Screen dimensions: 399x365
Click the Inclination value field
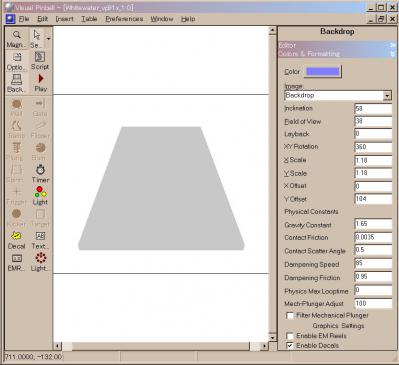[x=373, y=109]
